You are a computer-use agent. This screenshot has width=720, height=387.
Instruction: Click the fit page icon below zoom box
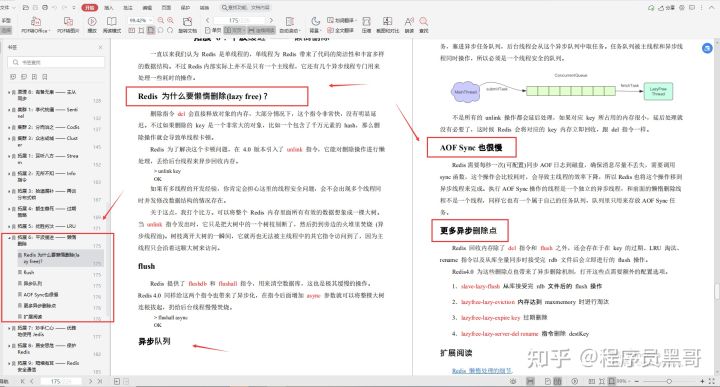[x=141, y=30]
